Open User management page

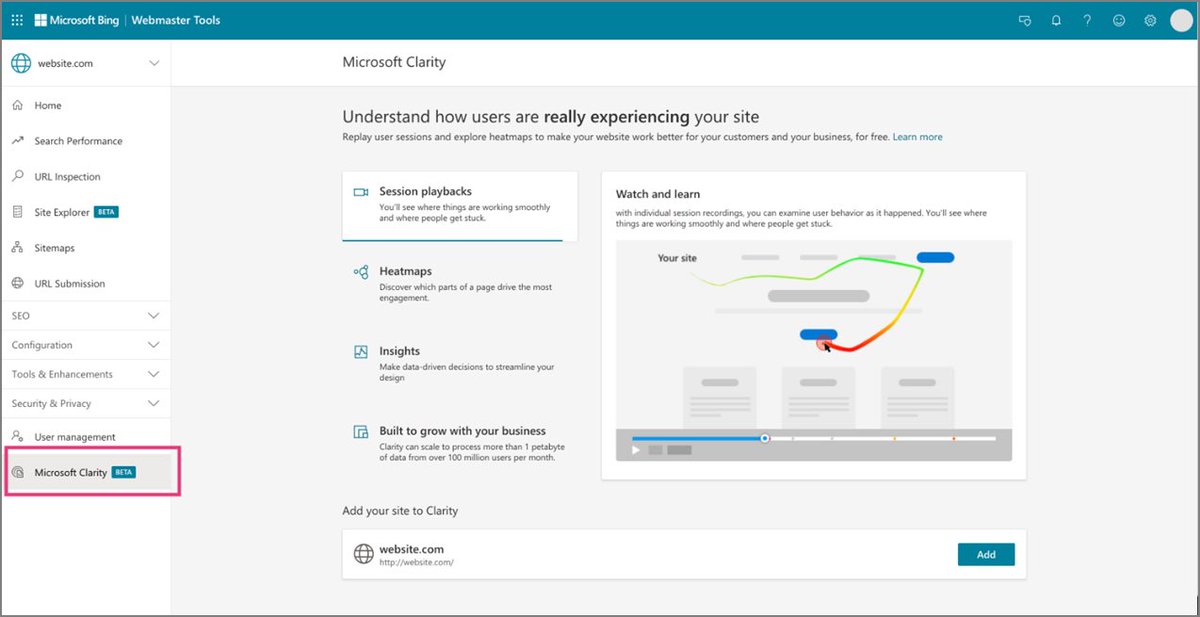(x=86, y=437)
